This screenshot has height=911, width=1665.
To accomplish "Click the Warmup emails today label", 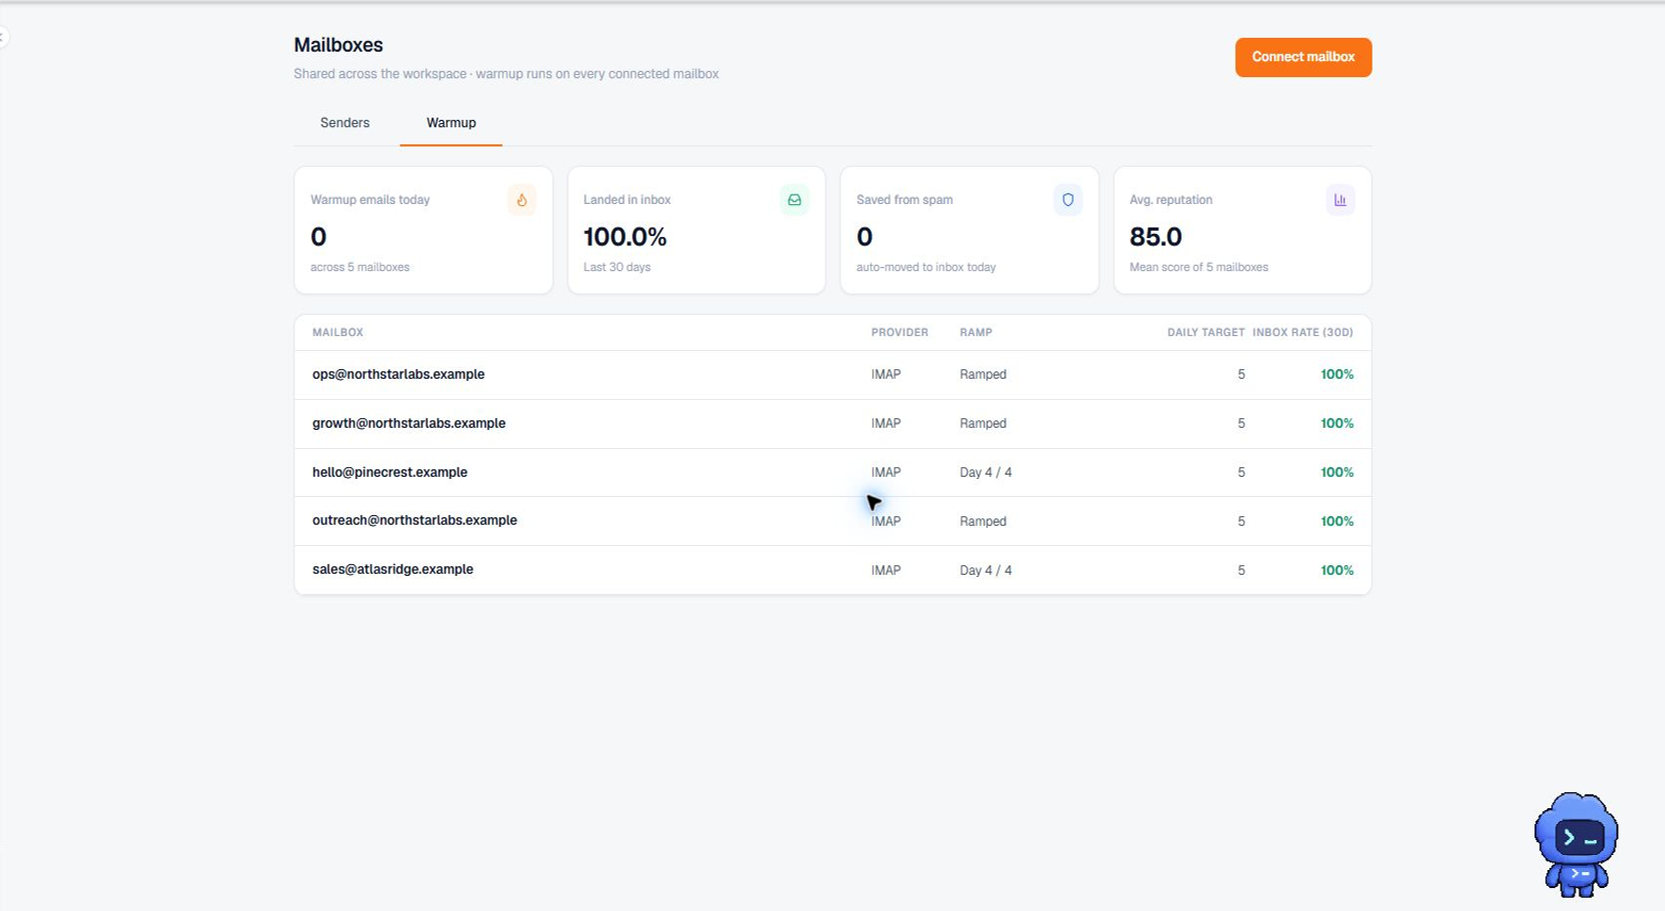I will pos(370,200).
